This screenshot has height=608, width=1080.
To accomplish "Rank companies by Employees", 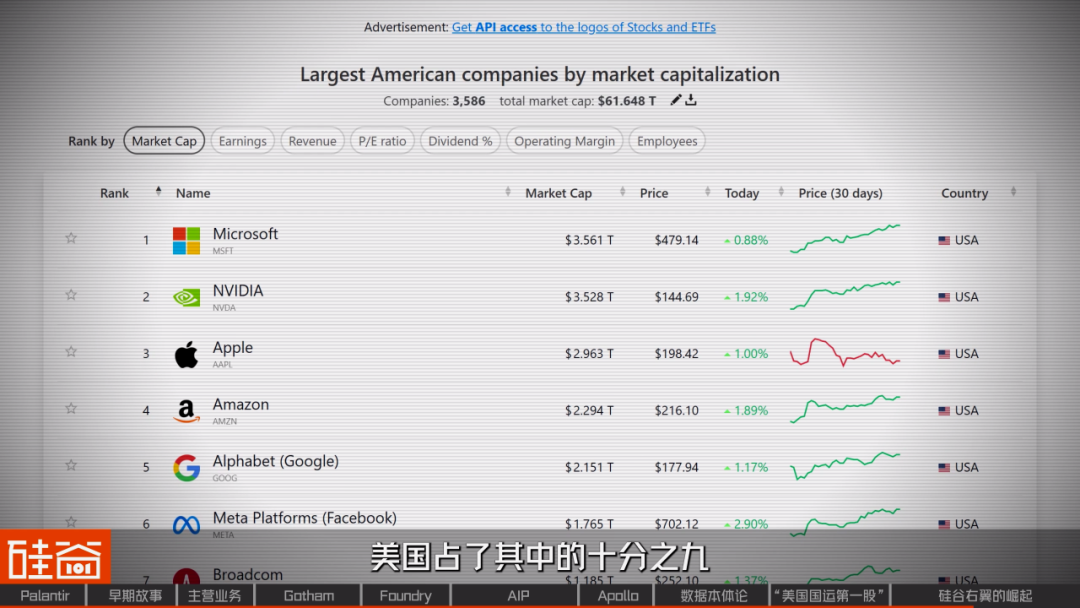I will [667, 140].
